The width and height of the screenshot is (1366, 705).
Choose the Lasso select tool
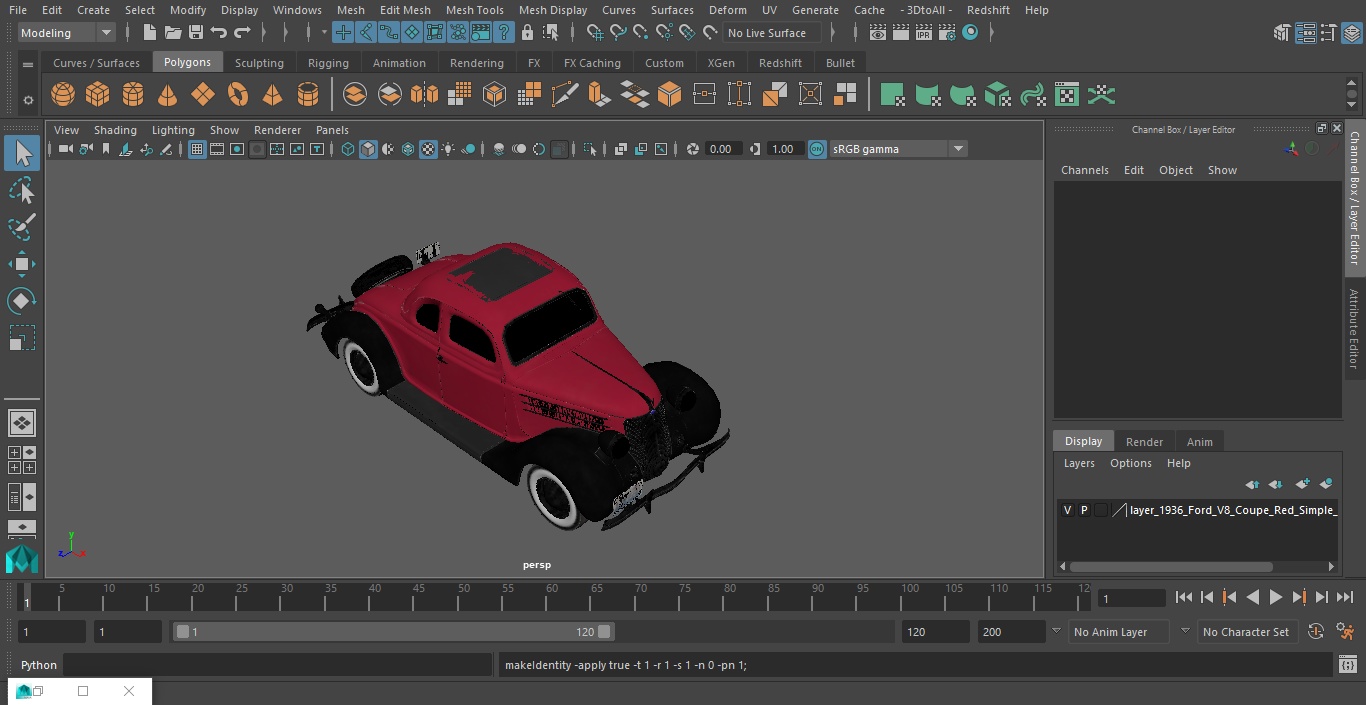click(21, 190)
